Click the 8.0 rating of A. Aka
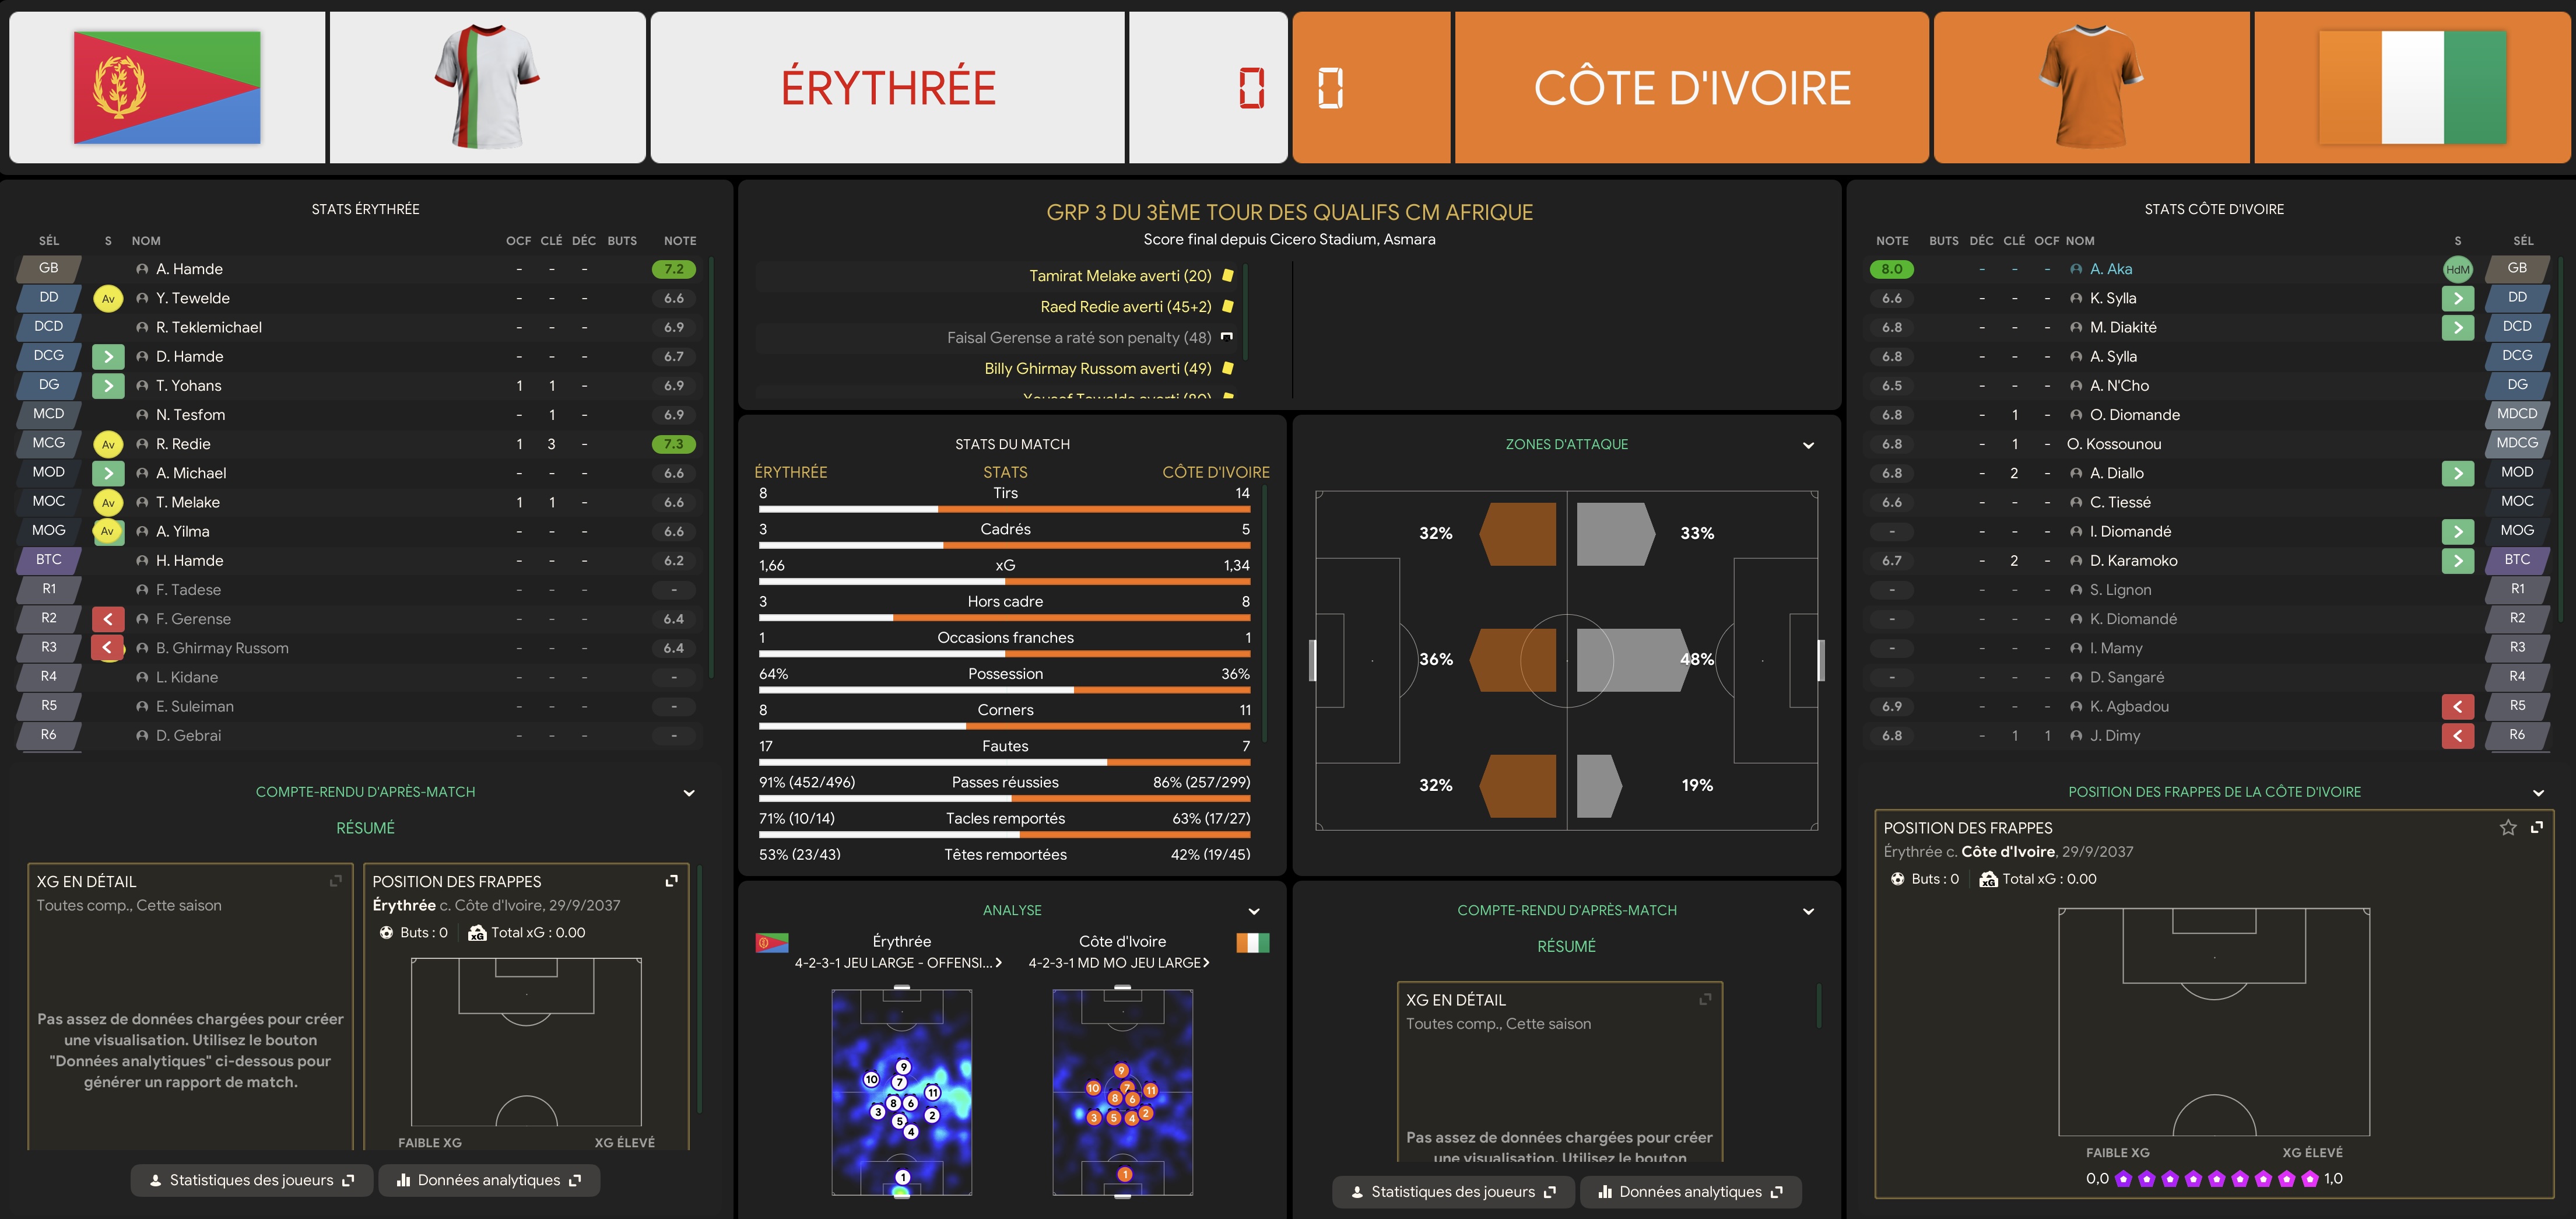 click(1892, 269)
